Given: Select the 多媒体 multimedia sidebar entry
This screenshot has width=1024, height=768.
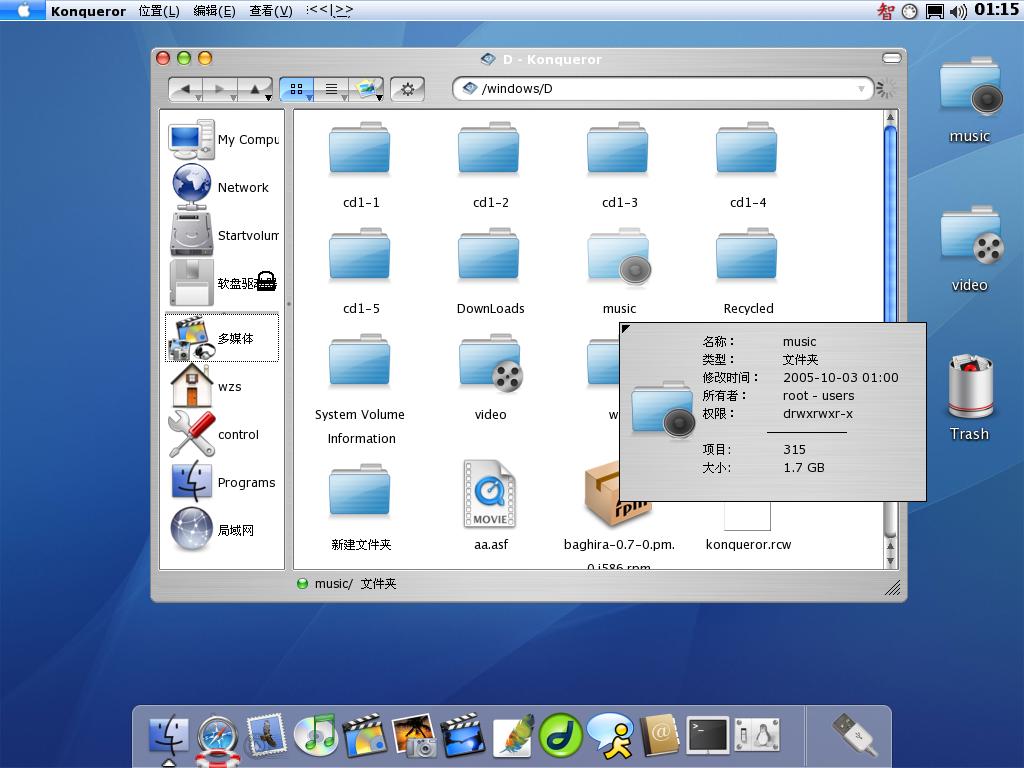Looking at the screenshot, I should tap(222, 338).
